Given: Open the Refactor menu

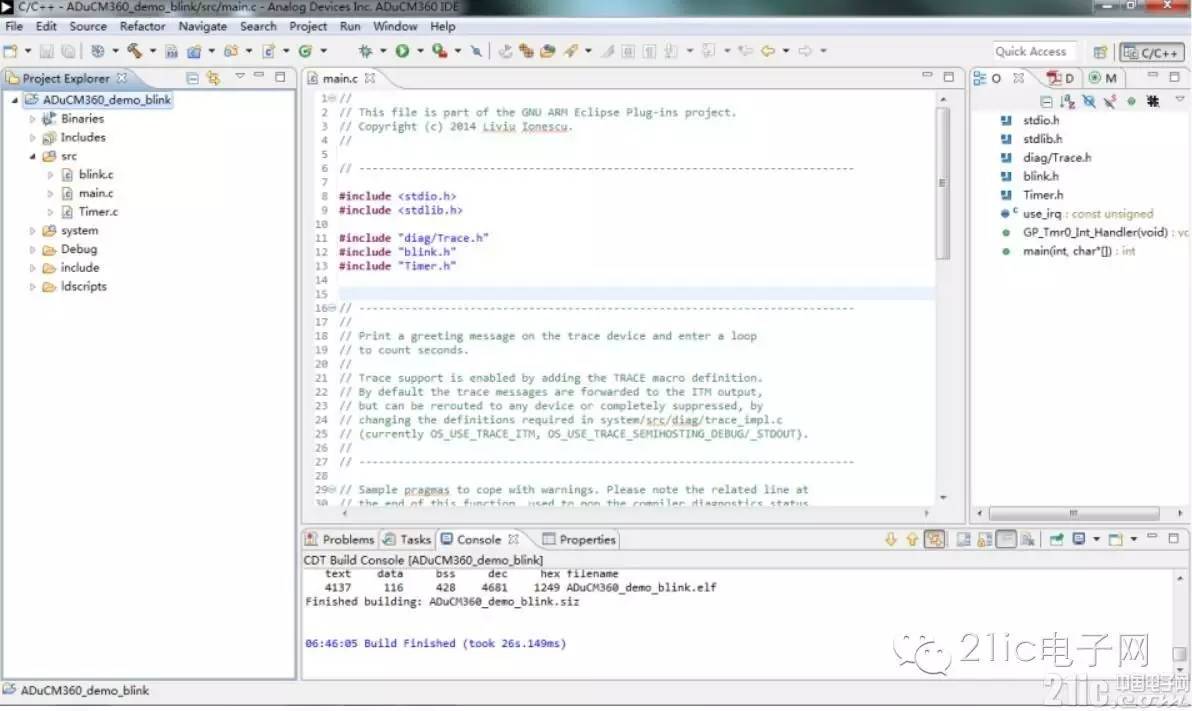Looking at the screenshot, I should click(142, 26).
